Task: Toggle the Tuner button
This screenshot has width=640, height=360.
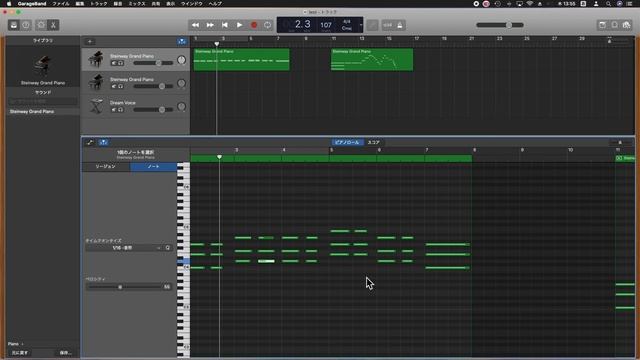Action: point(372,25)
